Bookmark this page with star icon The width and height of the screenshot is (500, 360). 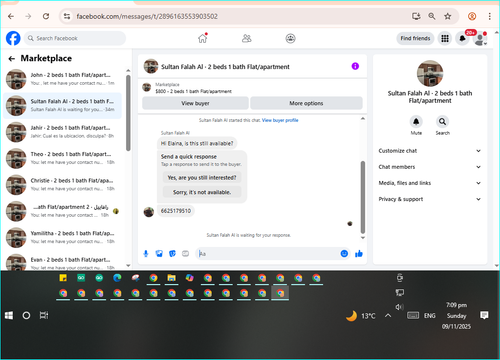tap(448, 16)
